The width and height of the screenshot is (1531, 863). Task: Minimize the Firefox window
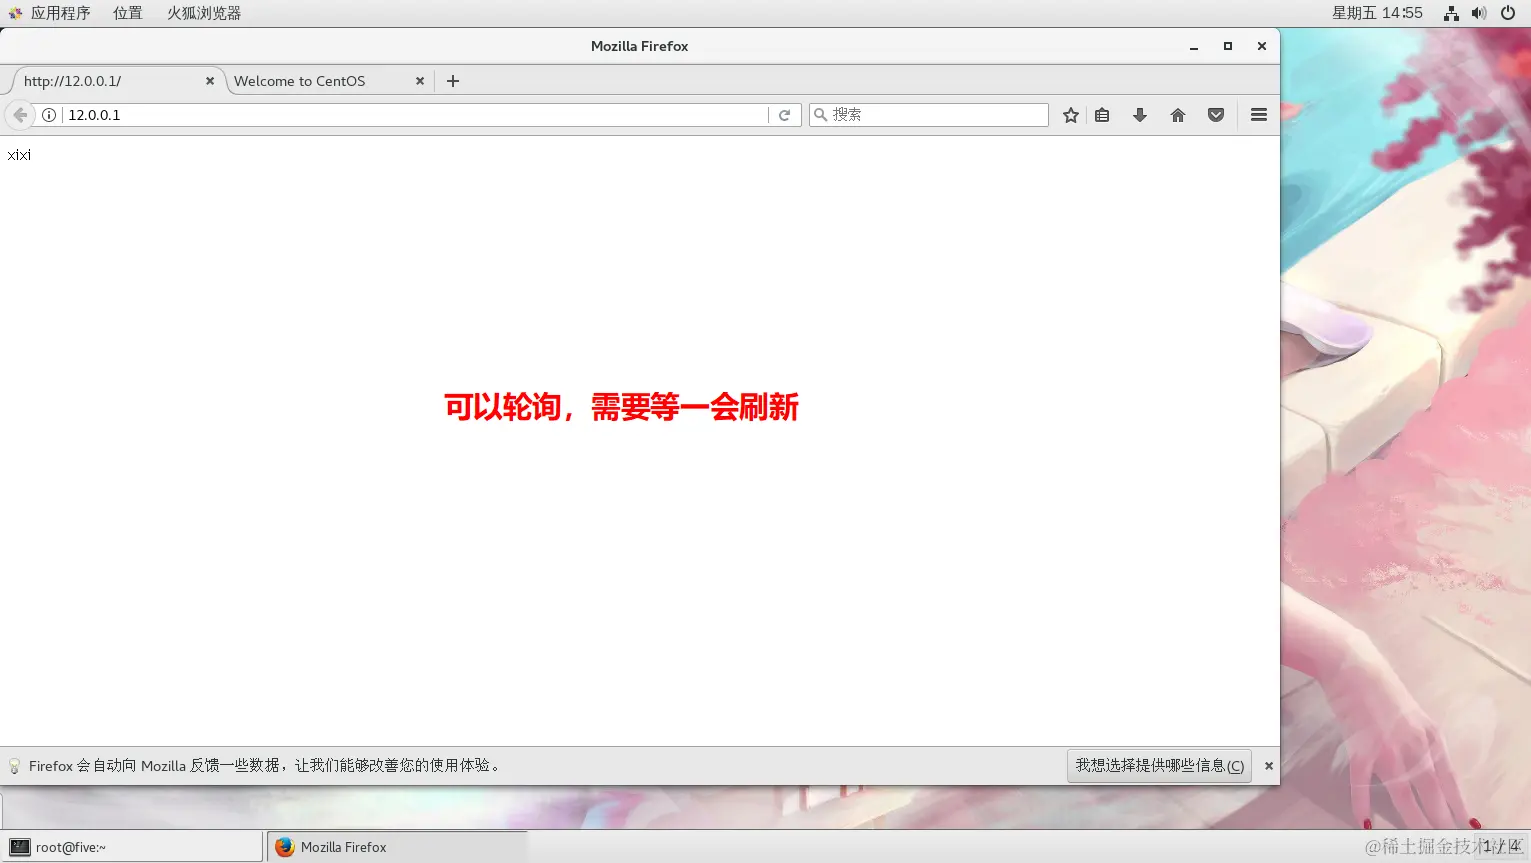pyautogui.click(x=1194, y=46)
